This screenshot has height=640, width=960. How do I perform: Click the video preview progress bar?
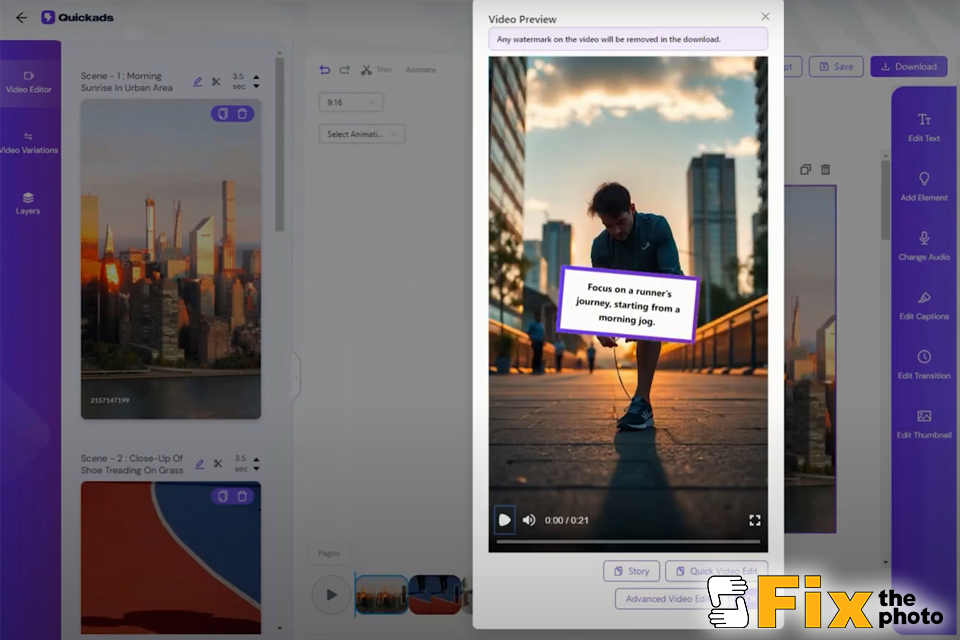[628, 542]
